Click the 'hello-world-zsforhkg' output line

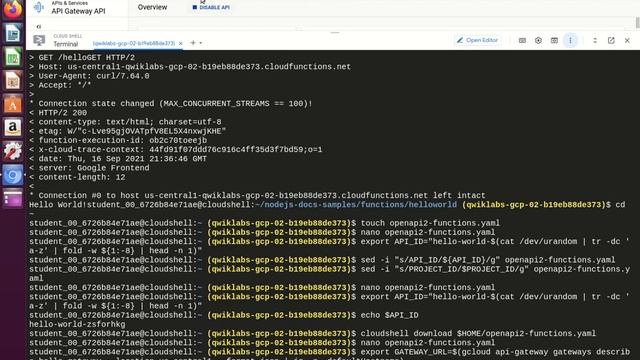[77, 324]
